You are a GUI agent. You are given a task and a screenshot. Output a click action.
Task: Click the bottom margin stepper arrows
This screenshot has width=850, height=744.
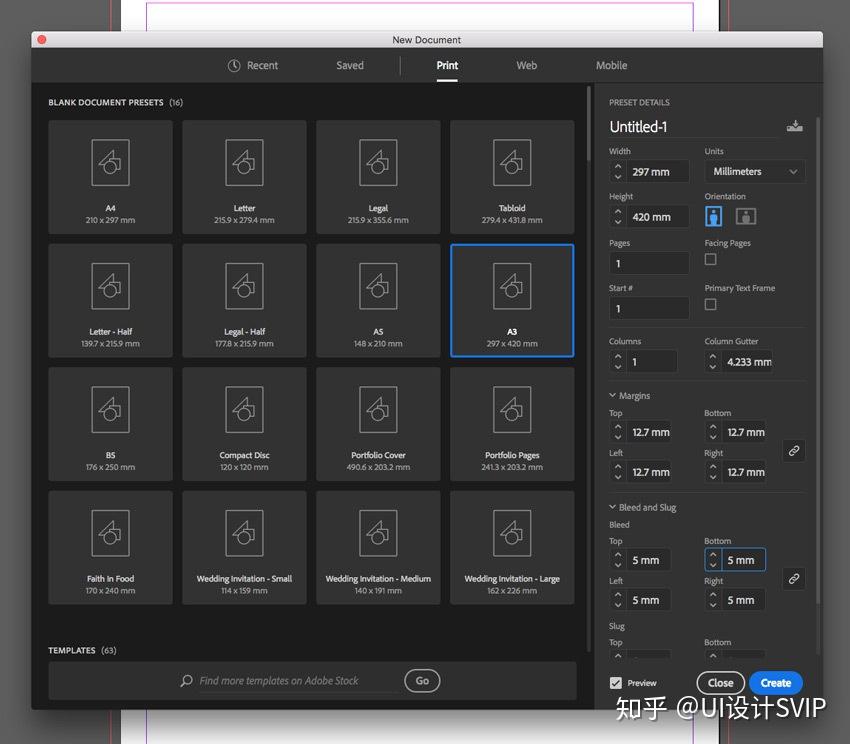pos(713,432)
